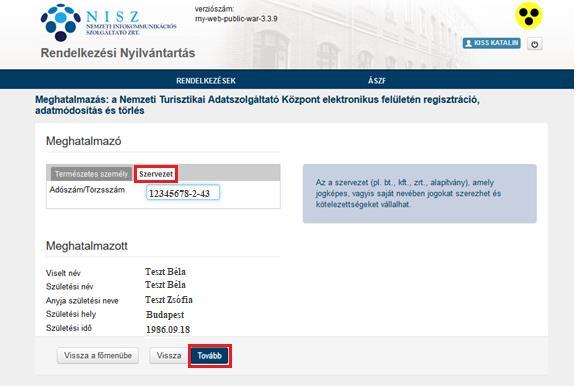Click the Meghatalmazott heading

[87, 246]
